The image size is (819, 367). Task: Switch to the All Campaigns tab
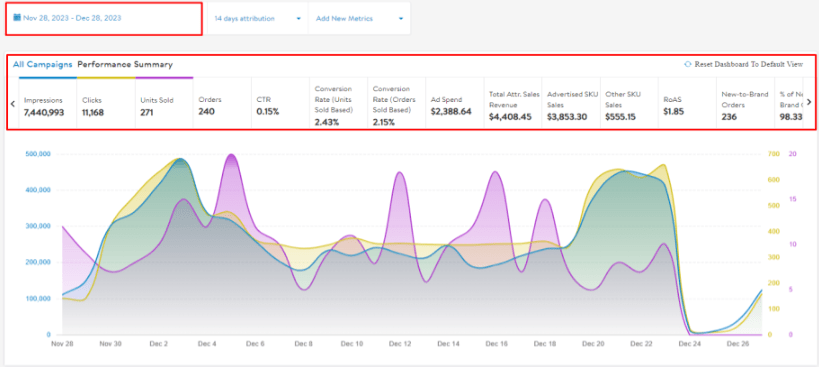tap(42, 65)
